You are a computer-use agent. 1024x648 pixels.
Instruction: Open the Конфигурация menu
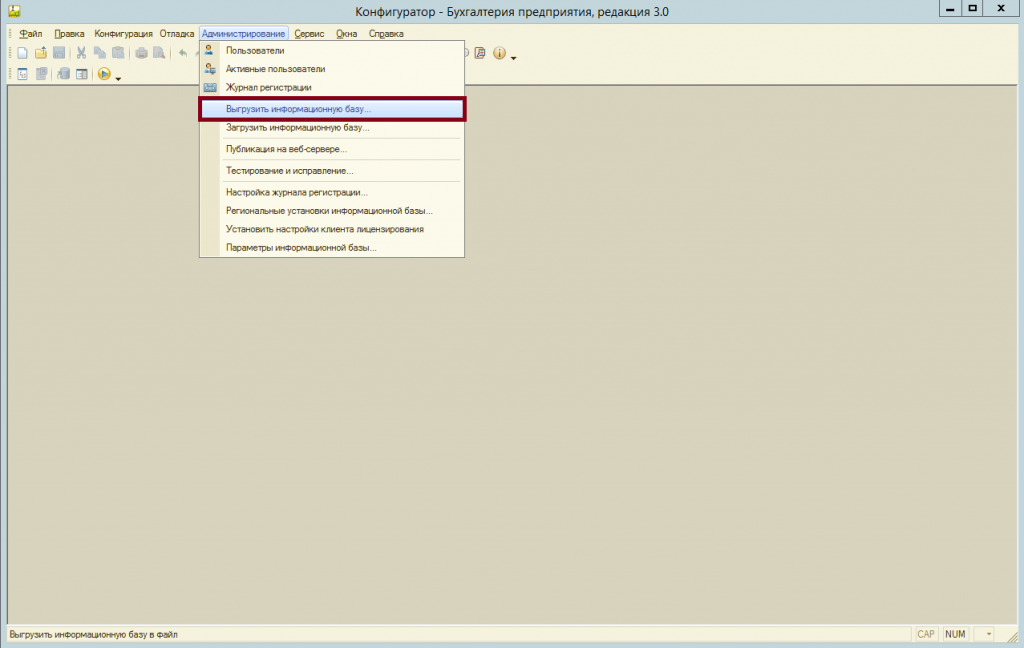123,34
